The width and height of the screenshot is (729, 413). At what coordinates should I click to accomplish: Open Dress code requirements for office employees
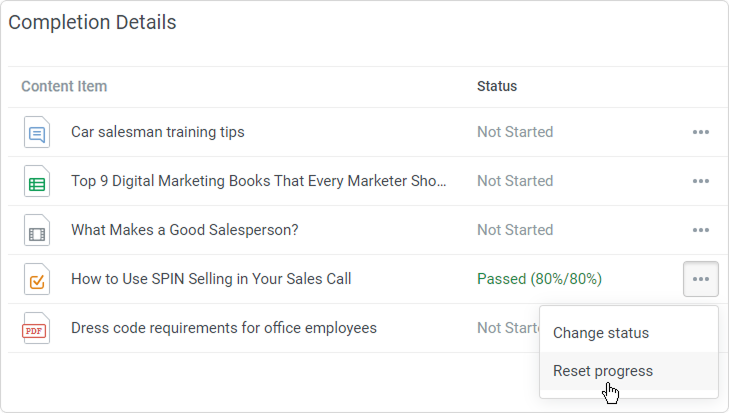[x=224, y=328]
